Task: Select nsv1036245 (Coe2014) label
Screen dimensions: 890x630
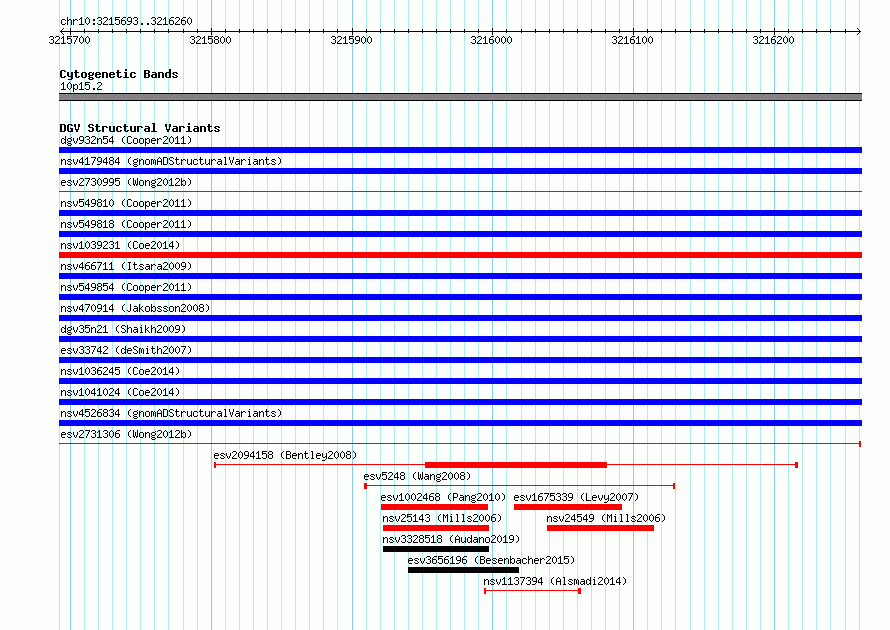Action: [x=120, y=371]
